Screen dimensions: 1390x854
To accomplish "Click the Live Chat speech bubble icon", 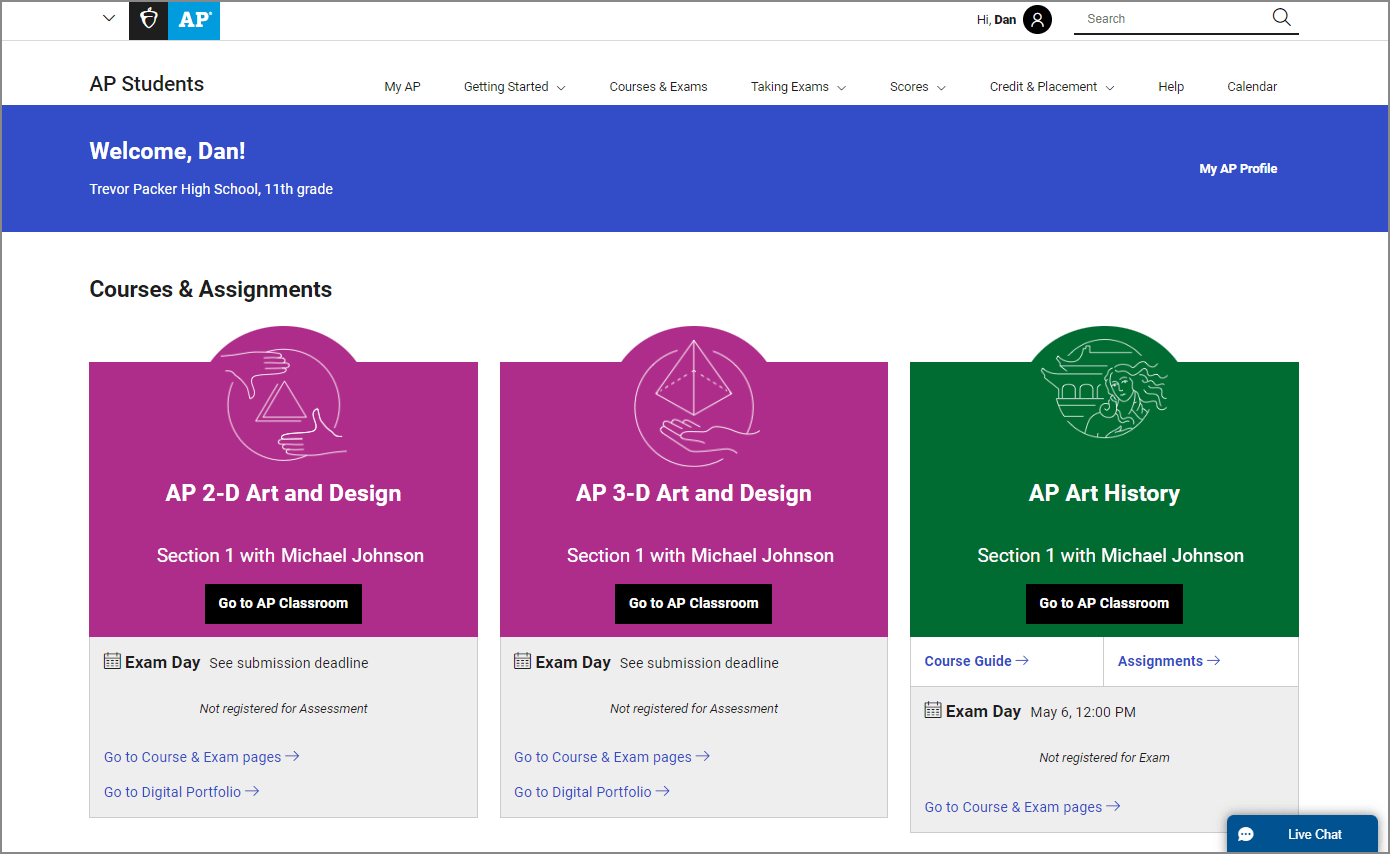I will [1245, 834].
